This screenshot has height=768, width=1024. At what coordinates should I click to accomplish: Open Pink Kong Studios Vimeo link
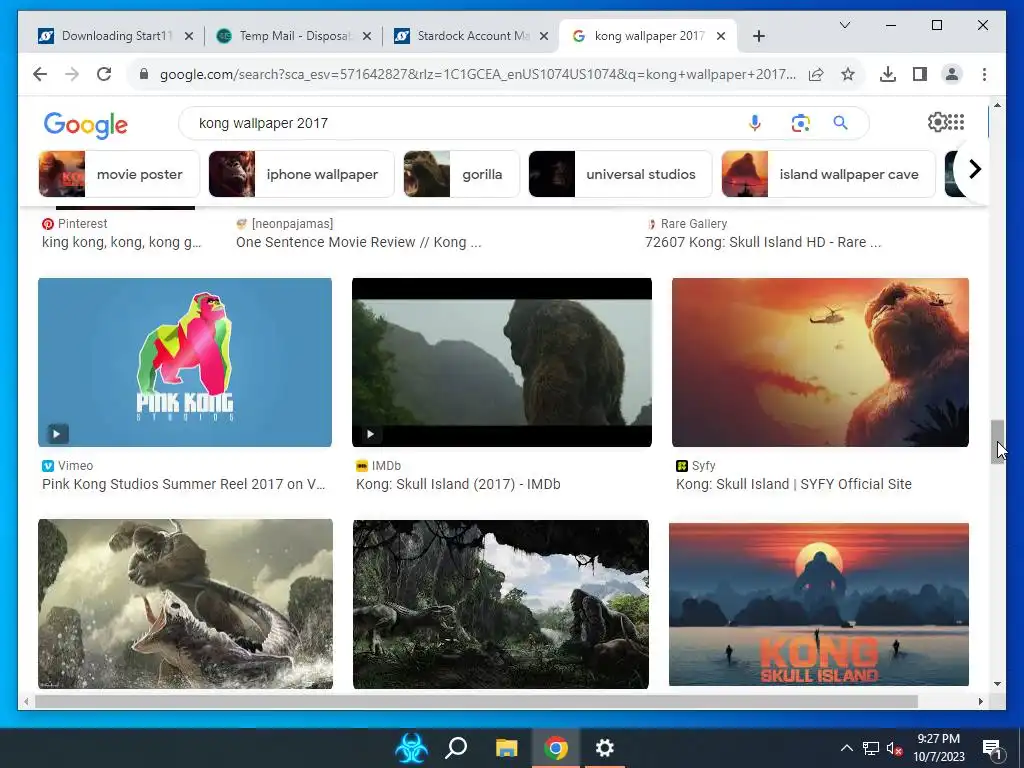(x=184, y=485)
